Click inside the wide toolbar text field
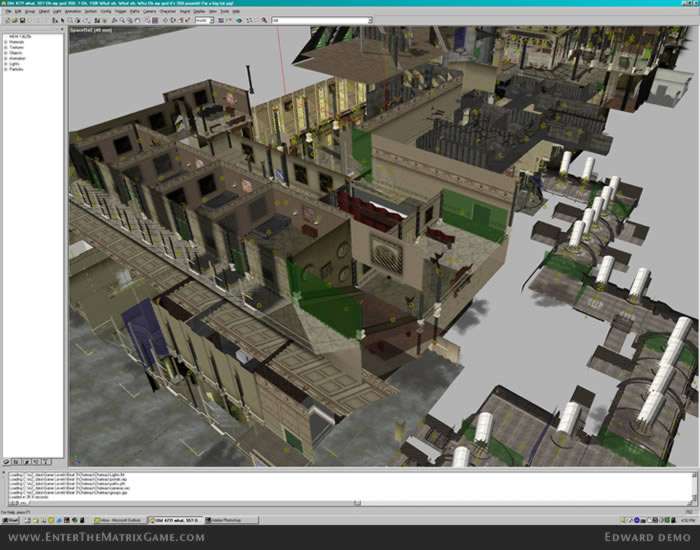Image resolution: width=700 pixels, height=550 pixels. pos(319,21)
